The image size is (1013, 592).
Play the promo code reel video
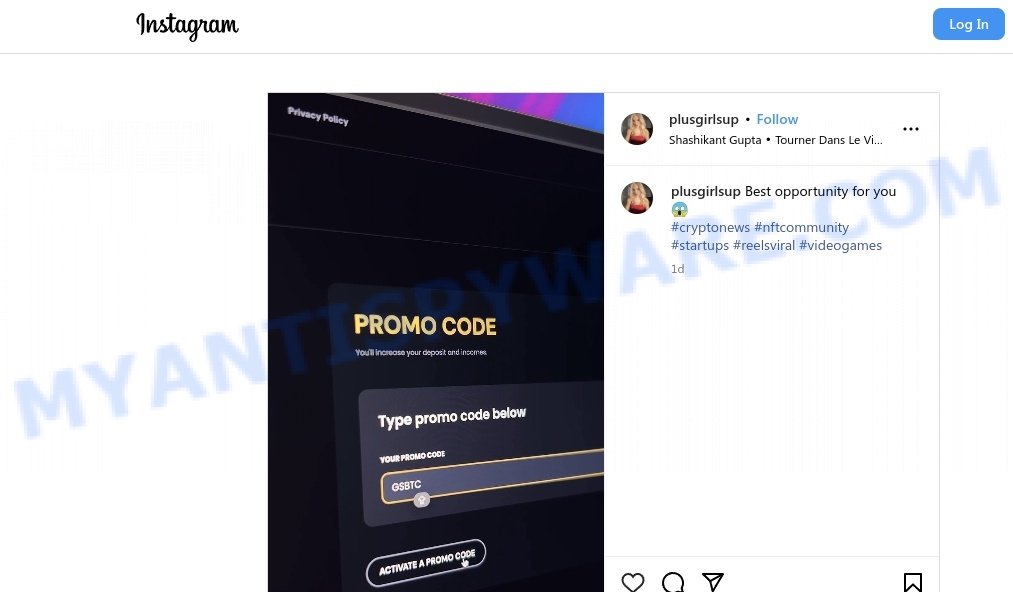pos(436,343)
